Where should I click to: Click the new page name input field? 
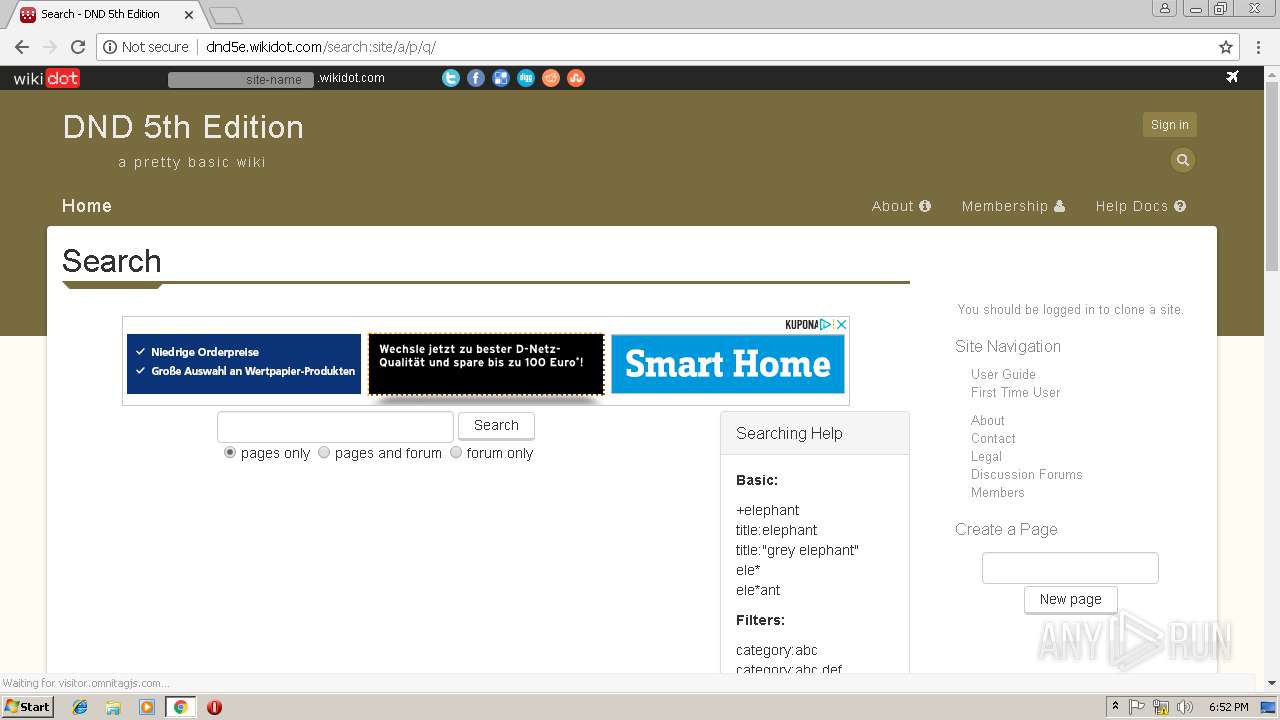point(1070,568)
